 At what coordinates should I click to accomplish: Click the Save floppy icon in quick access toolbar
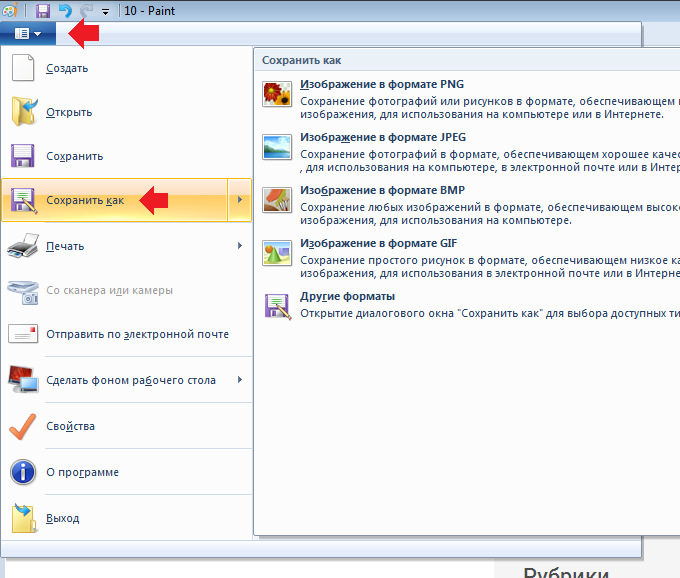coord(42,10)
